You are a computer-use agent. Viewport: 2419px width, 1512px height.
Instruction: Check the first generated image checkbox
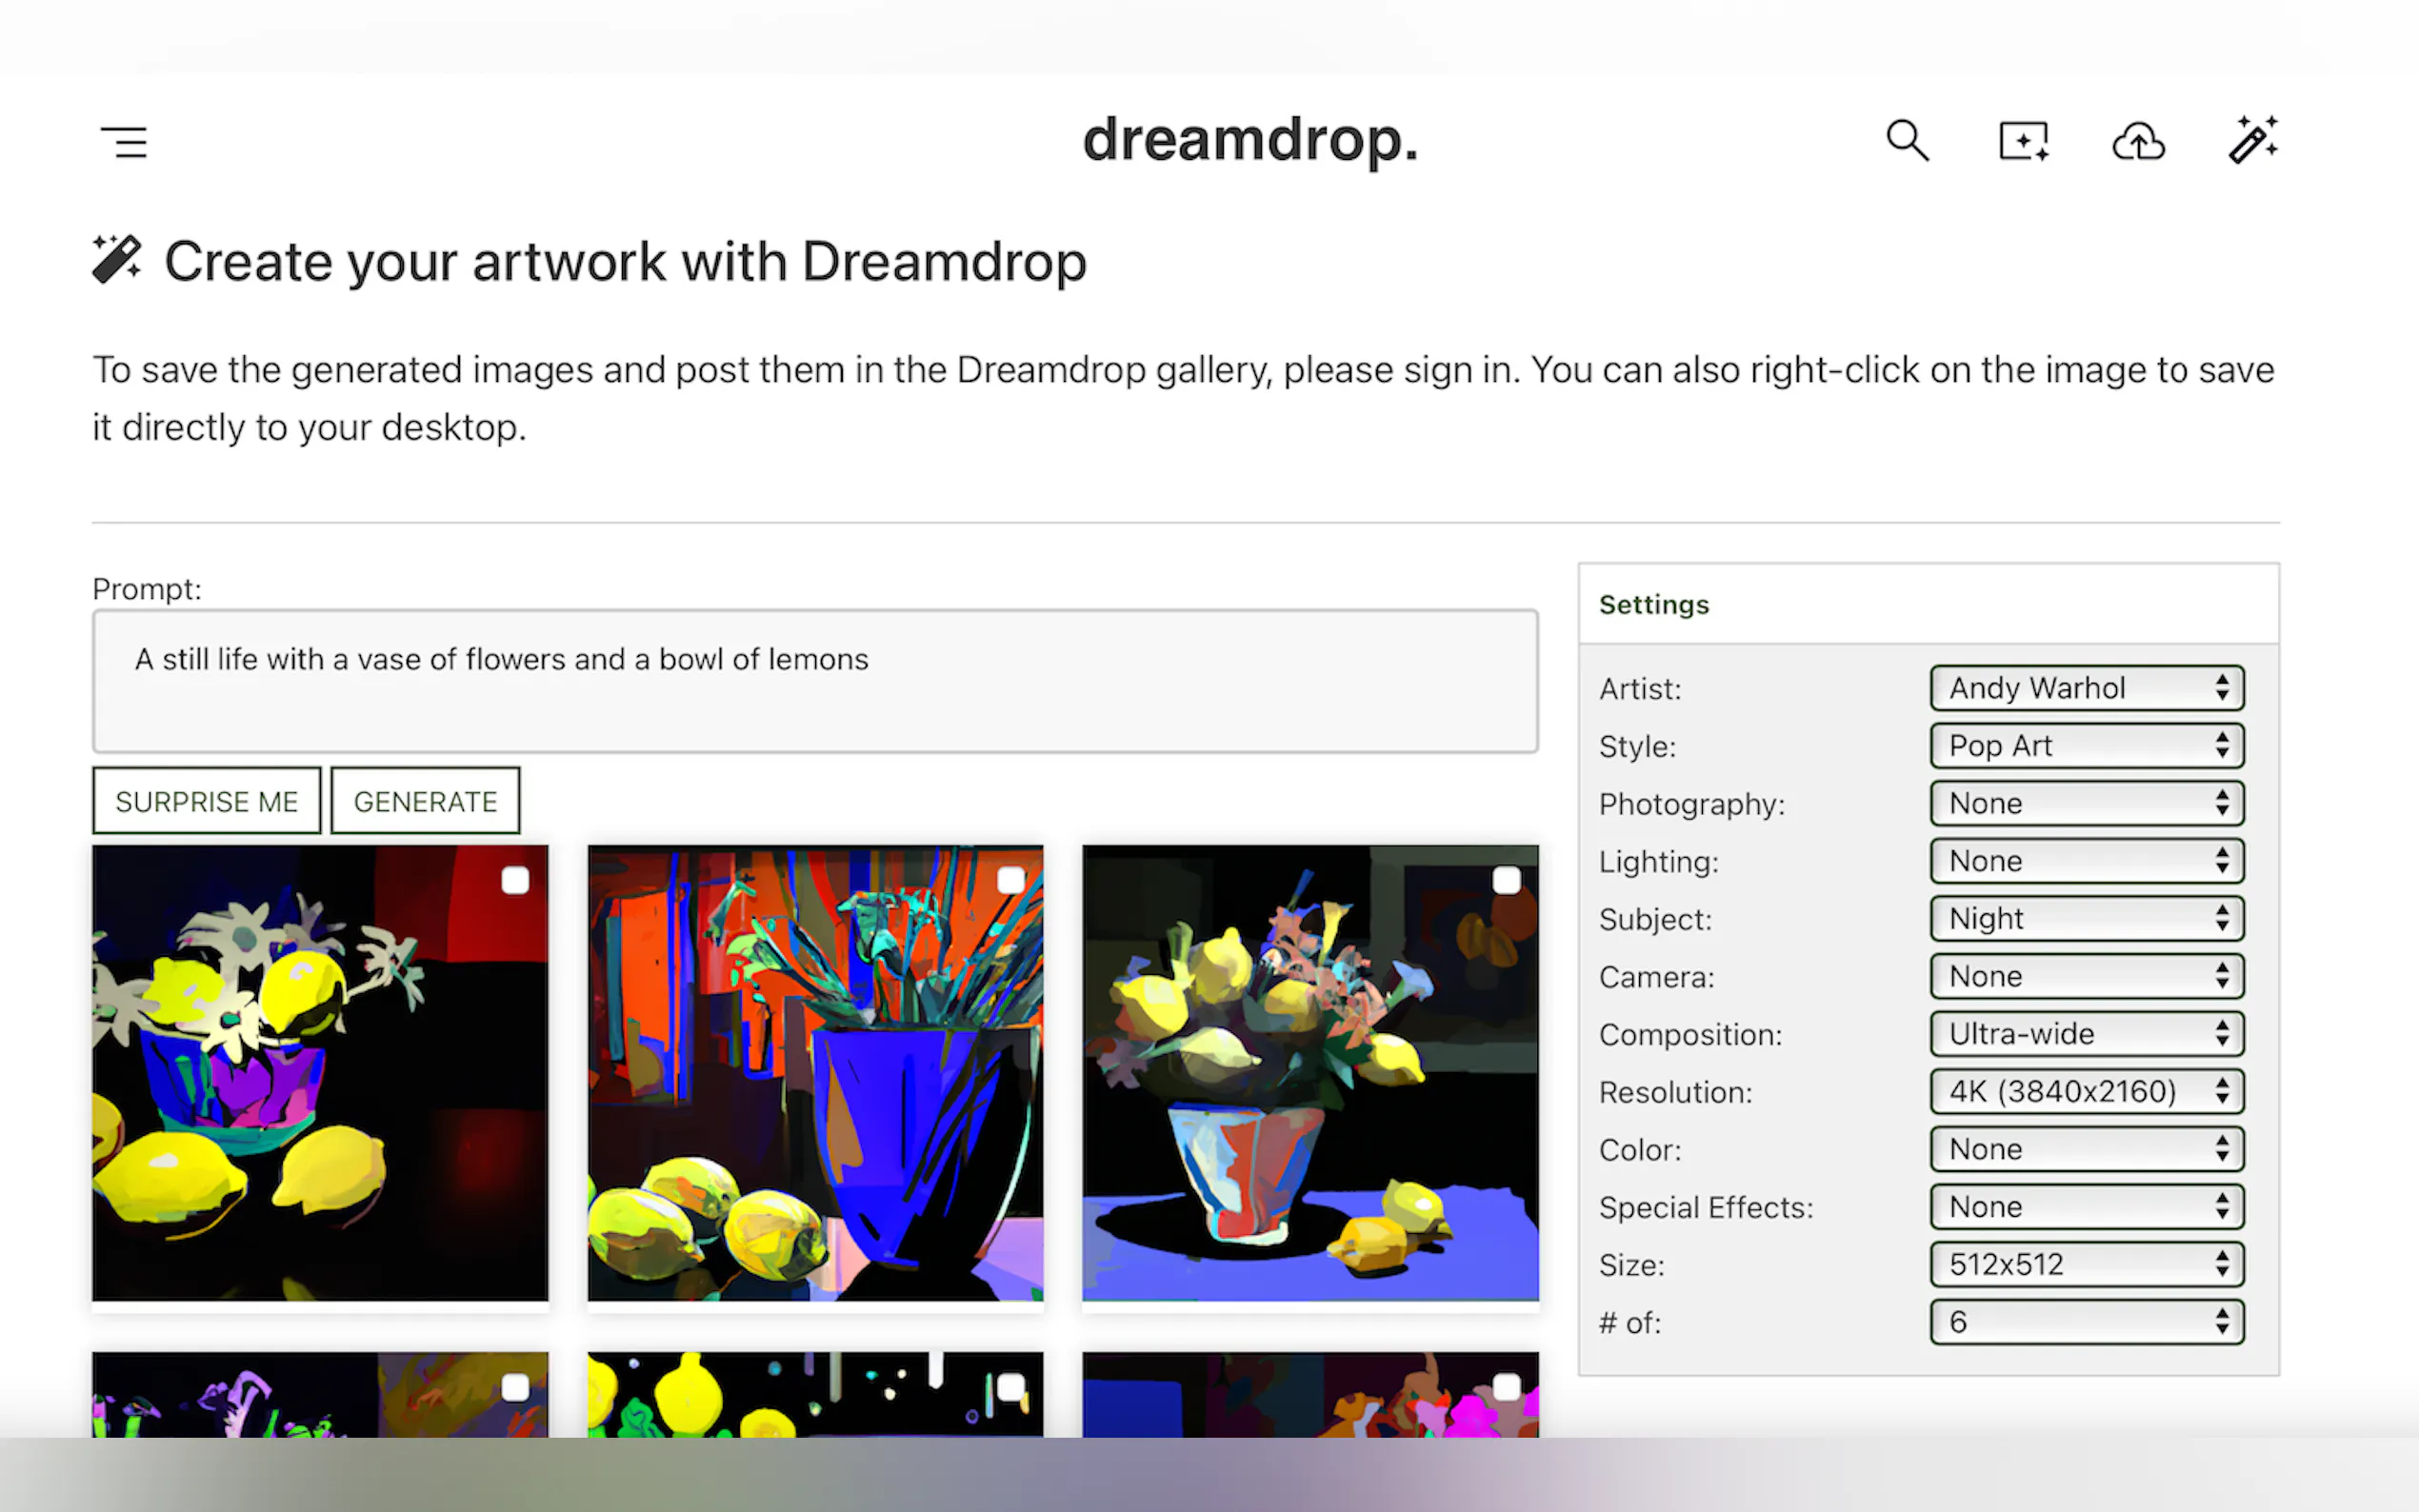pos(515,880)
